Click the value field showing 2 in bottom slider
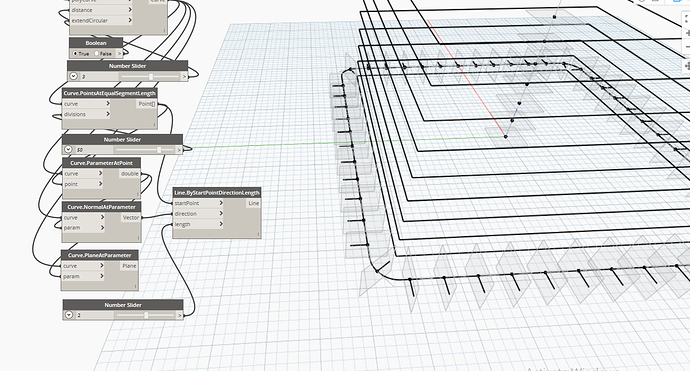 pos(95,315)
